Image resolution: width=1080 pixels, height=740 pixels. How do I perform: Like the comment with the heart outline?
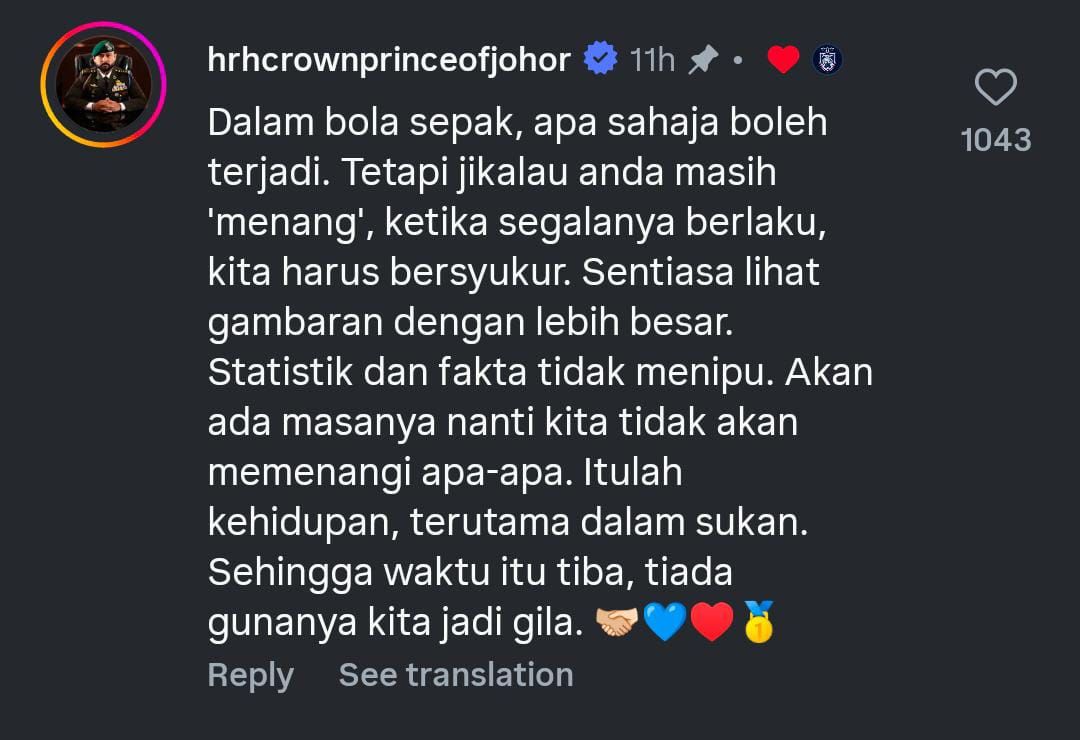pyautogui.click(x=996, y=88)
